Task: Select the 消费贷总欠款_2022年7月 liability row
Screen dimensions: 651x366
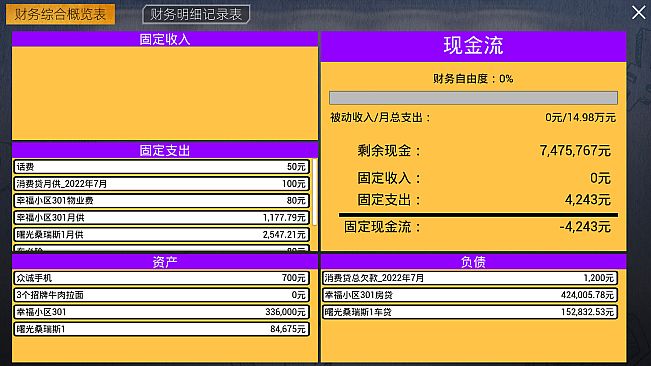Action: click(x=470, y=278)
